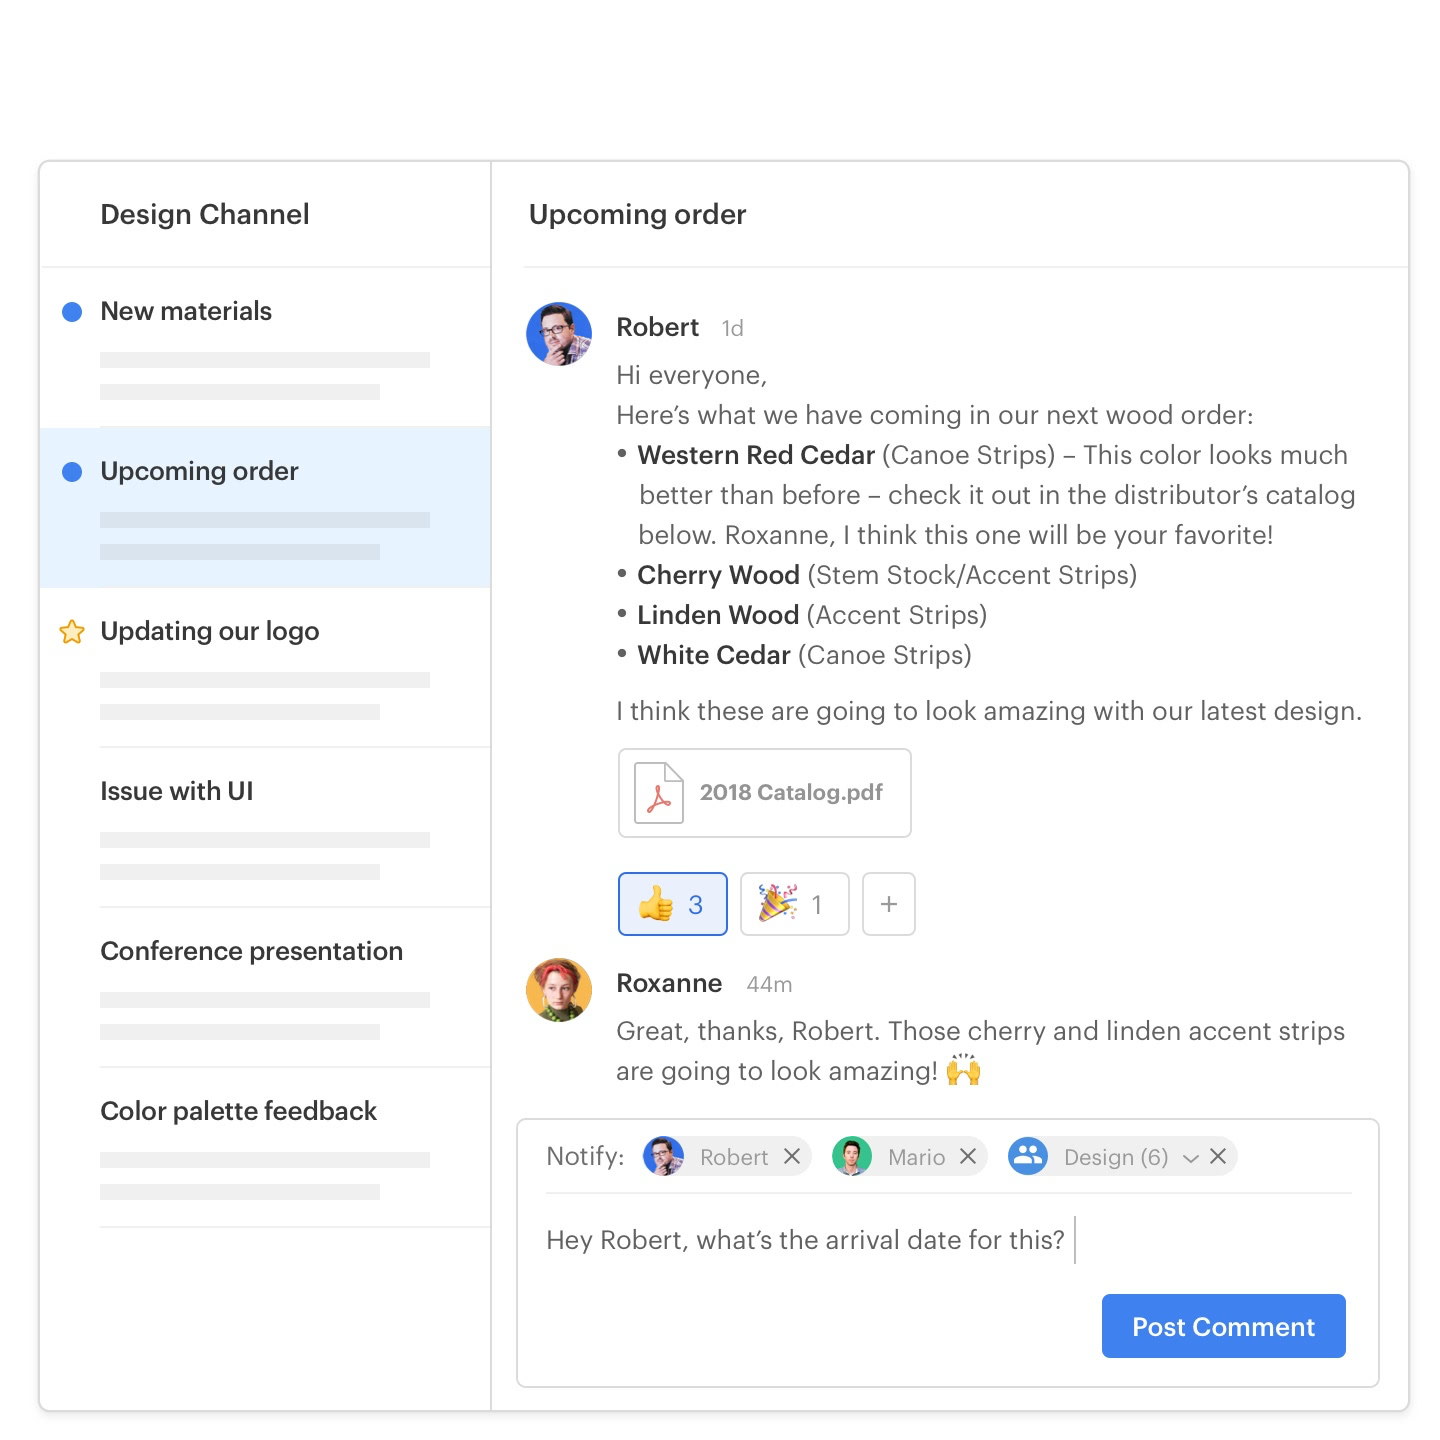1440x1440 pixels.
Task: Toggle the party popper reaction
Action: click(794, 904)
